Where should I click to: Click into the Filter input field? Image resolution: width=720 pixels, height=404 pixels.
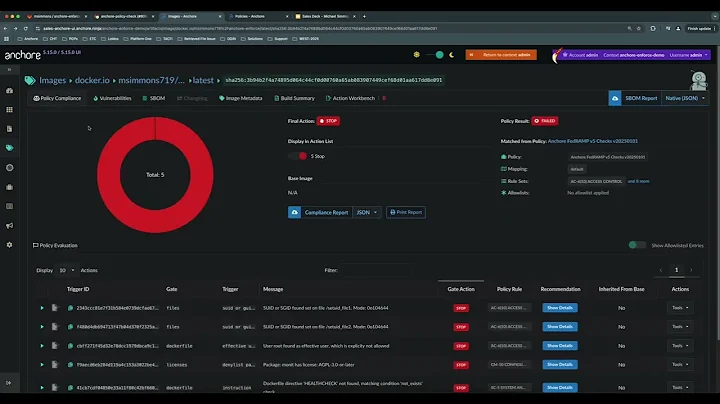(x=376, y=270)
